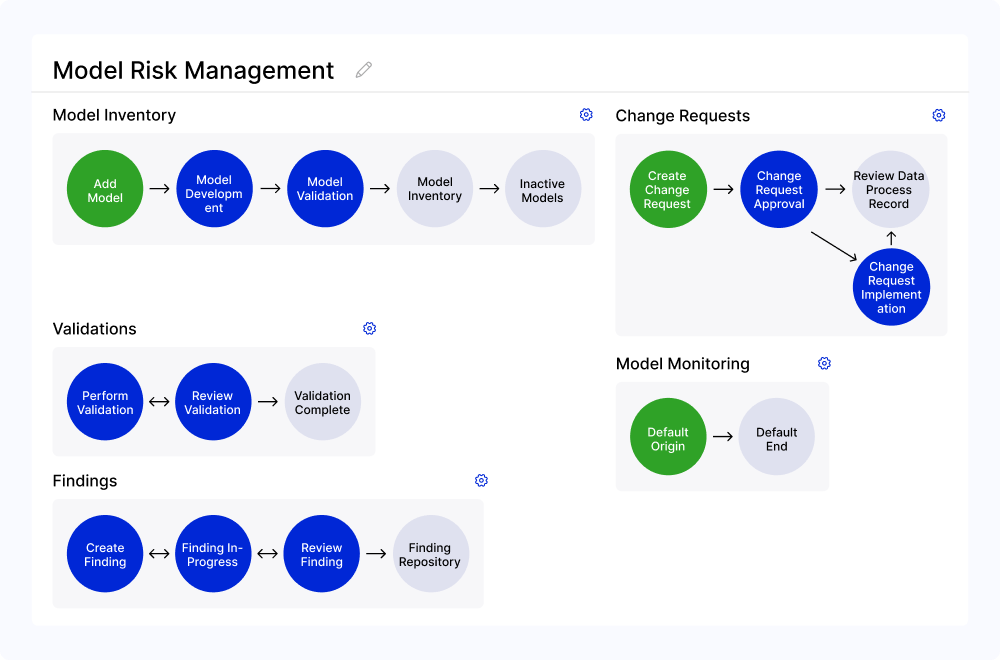The height and width of the screenshot is (660, 1000).
Task: Select the Model Development node
Action: [214, 189]
